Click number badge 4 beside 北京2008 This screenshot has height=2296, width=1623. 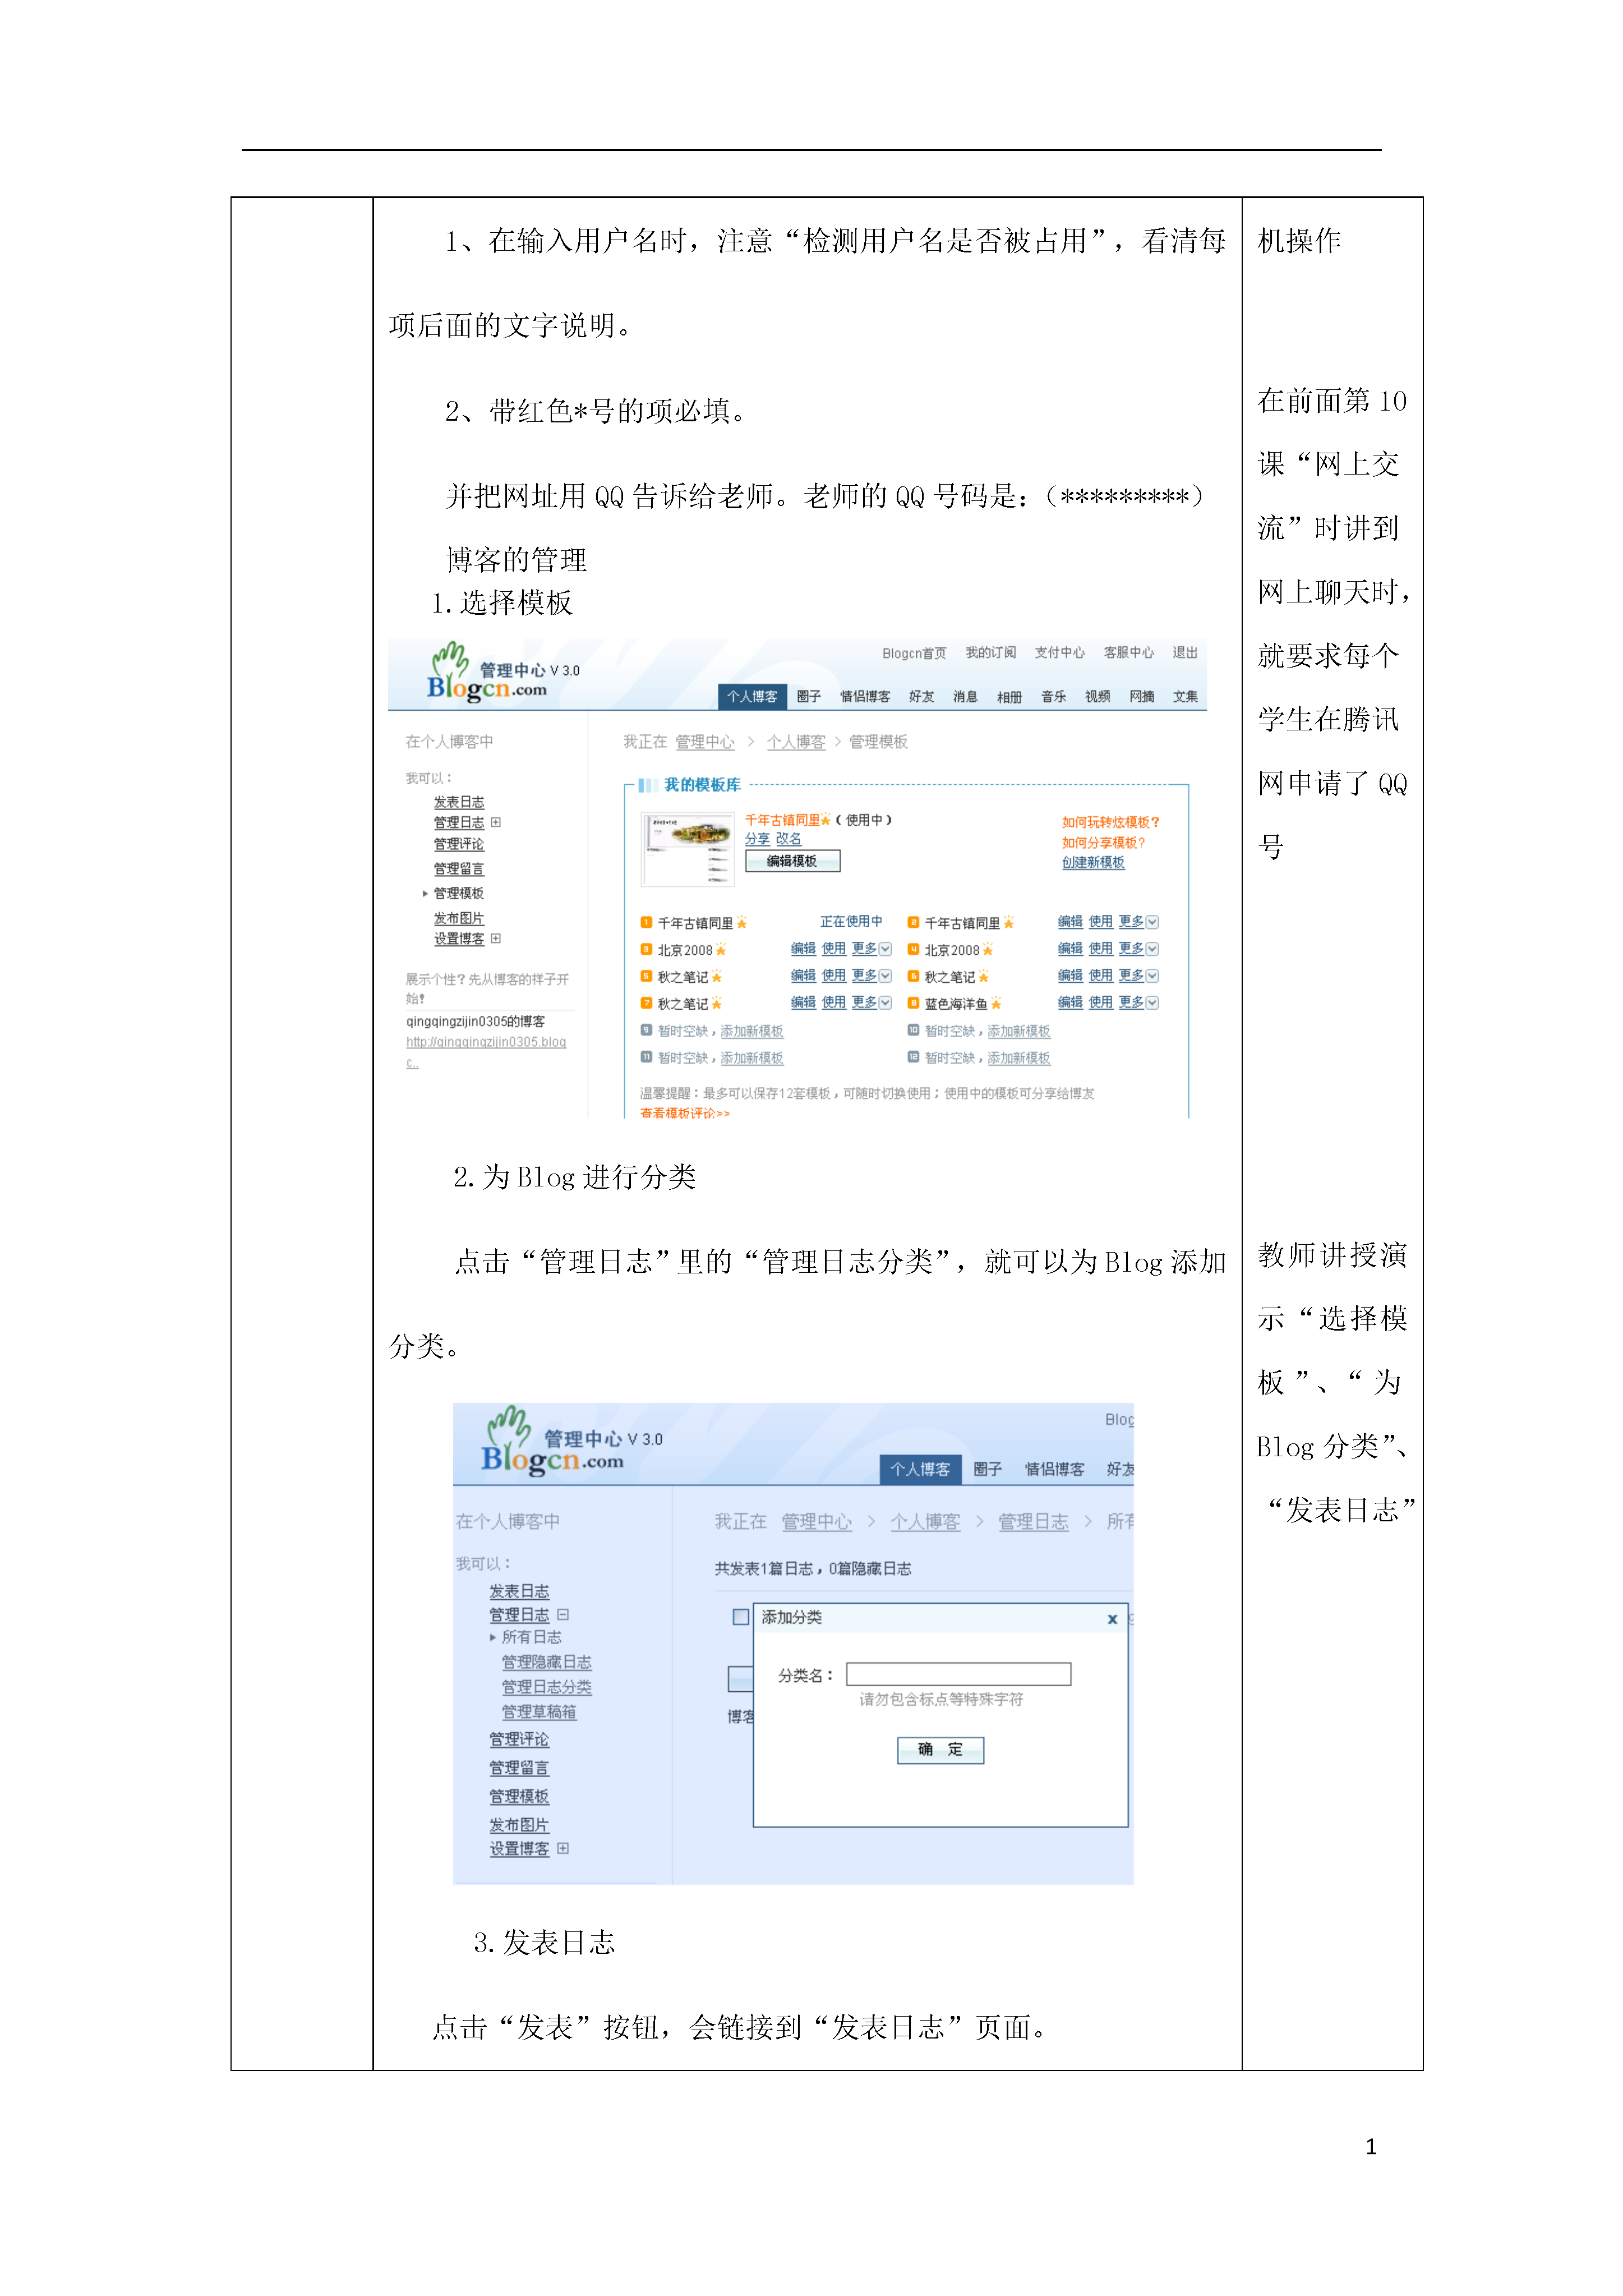(x=913, y=949)
